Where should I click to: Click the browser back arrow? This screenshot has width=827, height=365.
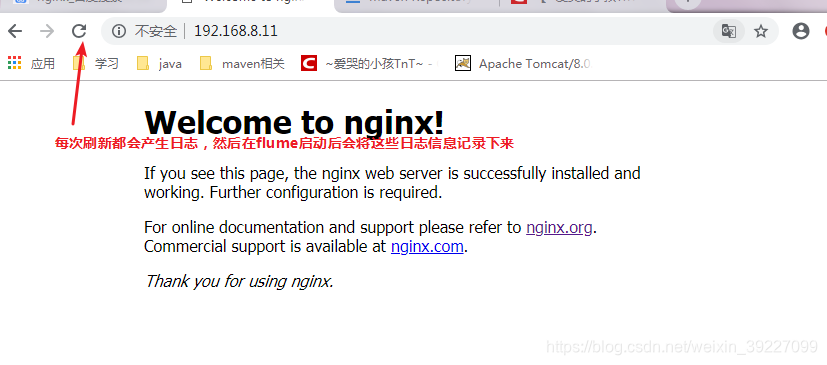tap(15, 32)
